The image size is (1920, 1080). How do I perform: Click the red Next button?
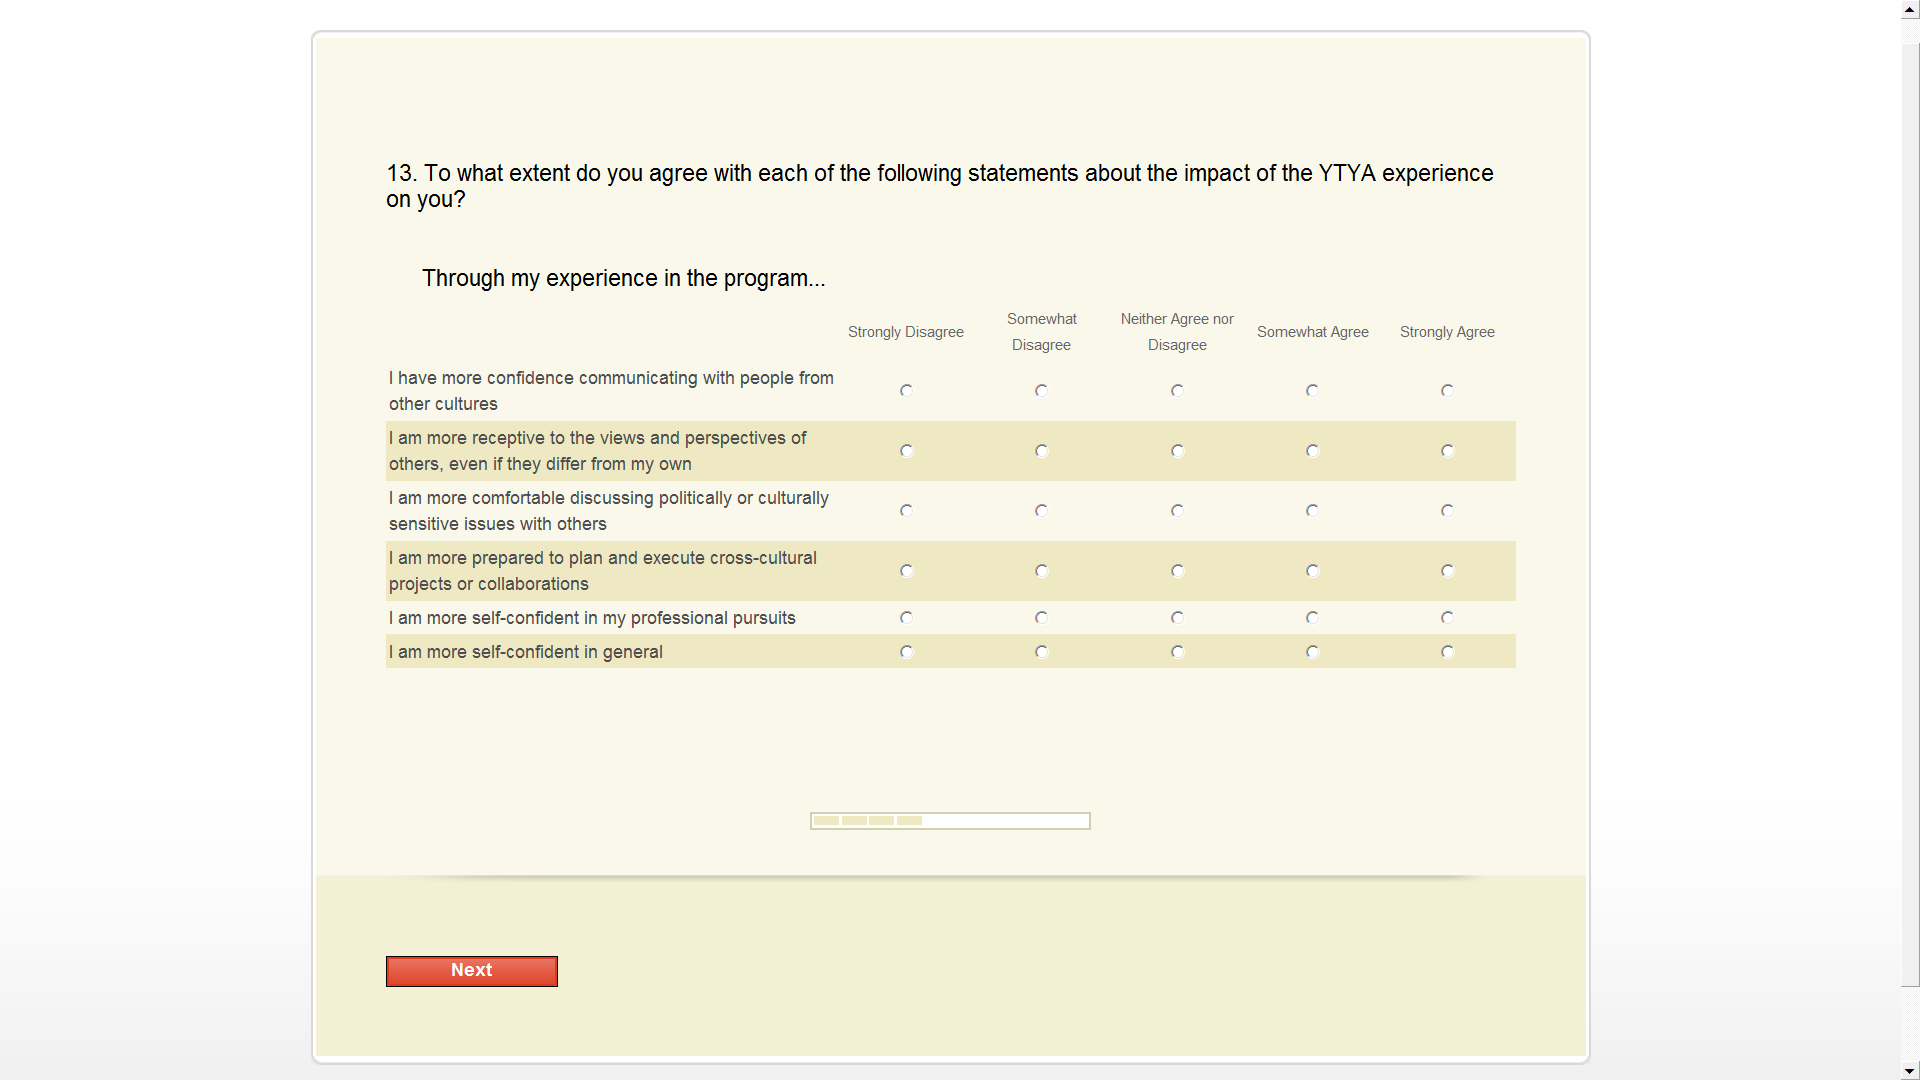(x=471, y=971)
